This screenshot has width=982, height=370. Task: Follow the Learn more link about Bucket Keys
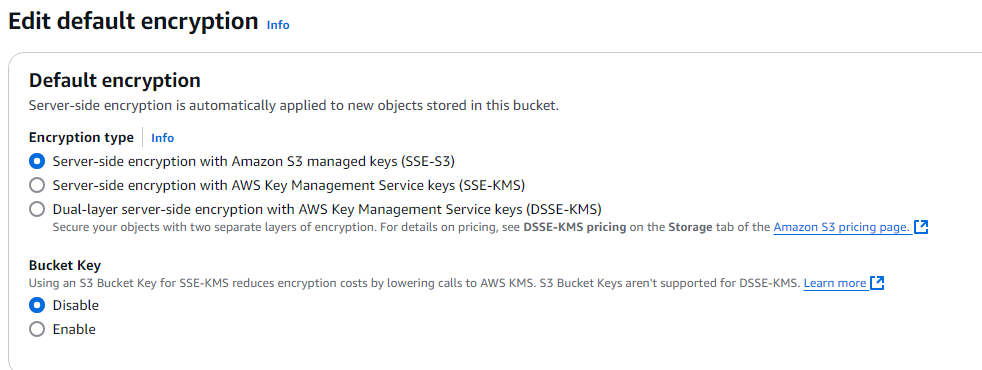835,283
